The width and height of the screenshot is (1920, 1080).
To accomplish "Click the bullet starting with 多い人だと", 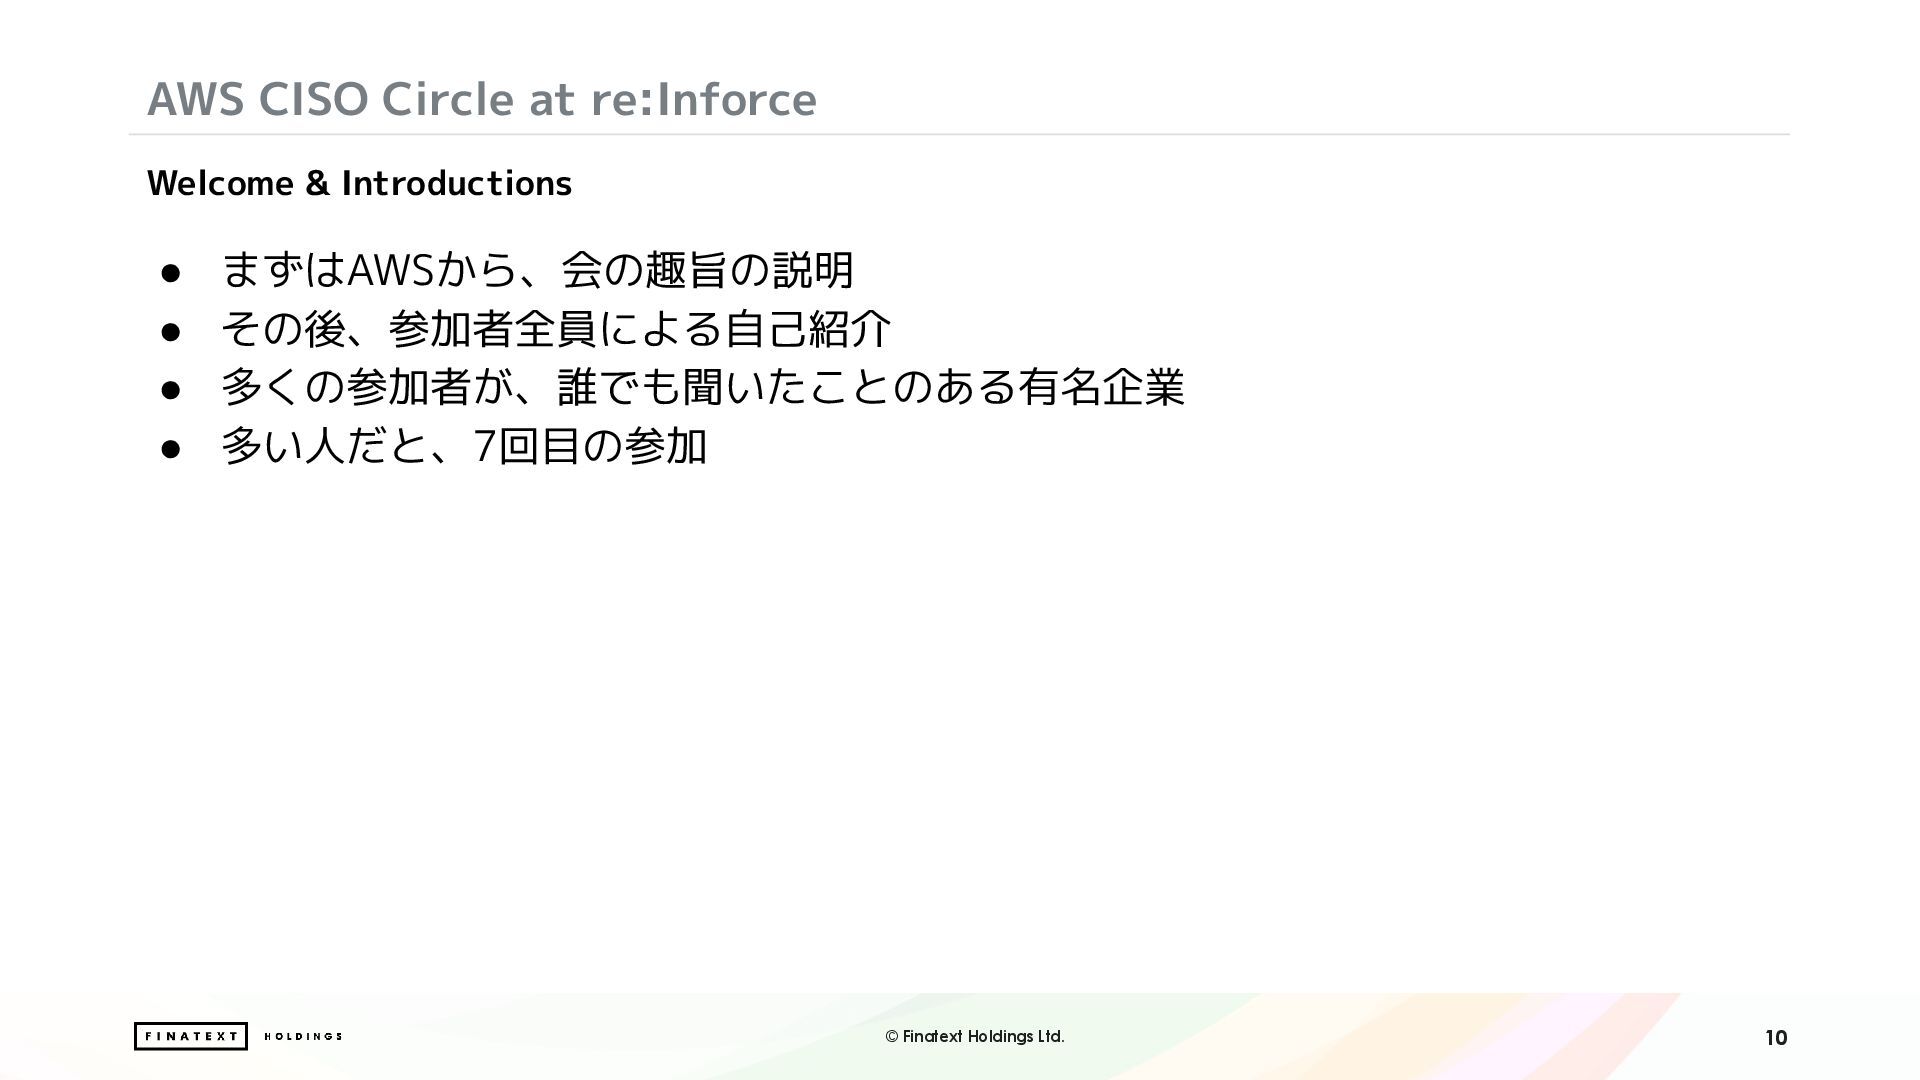I will click(463, 446).
